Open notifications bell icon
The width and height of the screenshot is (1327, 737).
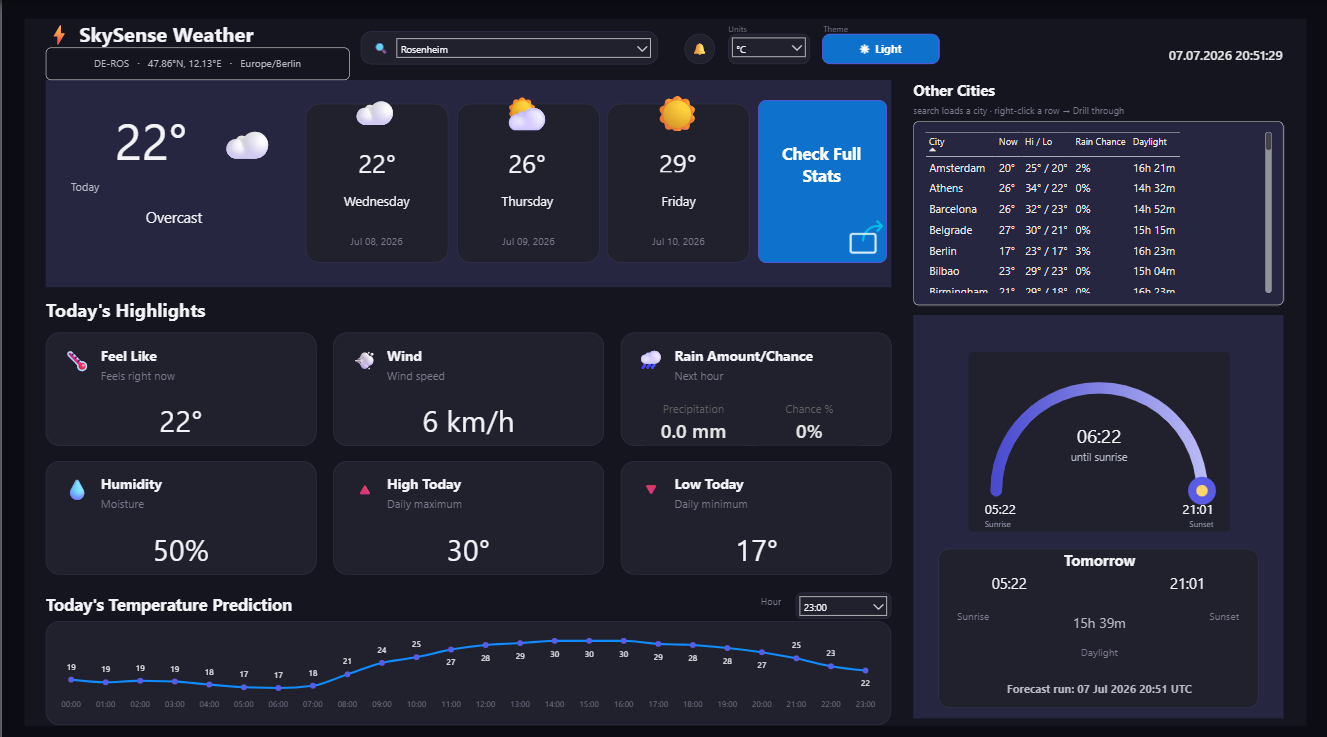coord(699,48)
